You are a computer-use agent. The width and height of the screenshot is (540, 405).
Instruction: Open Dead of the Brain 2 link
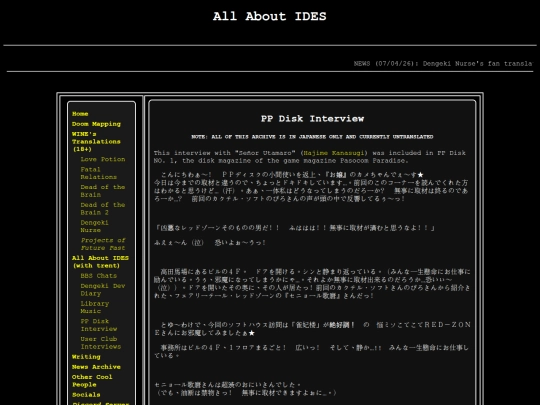pyautogui.click(x=103, y=208)
